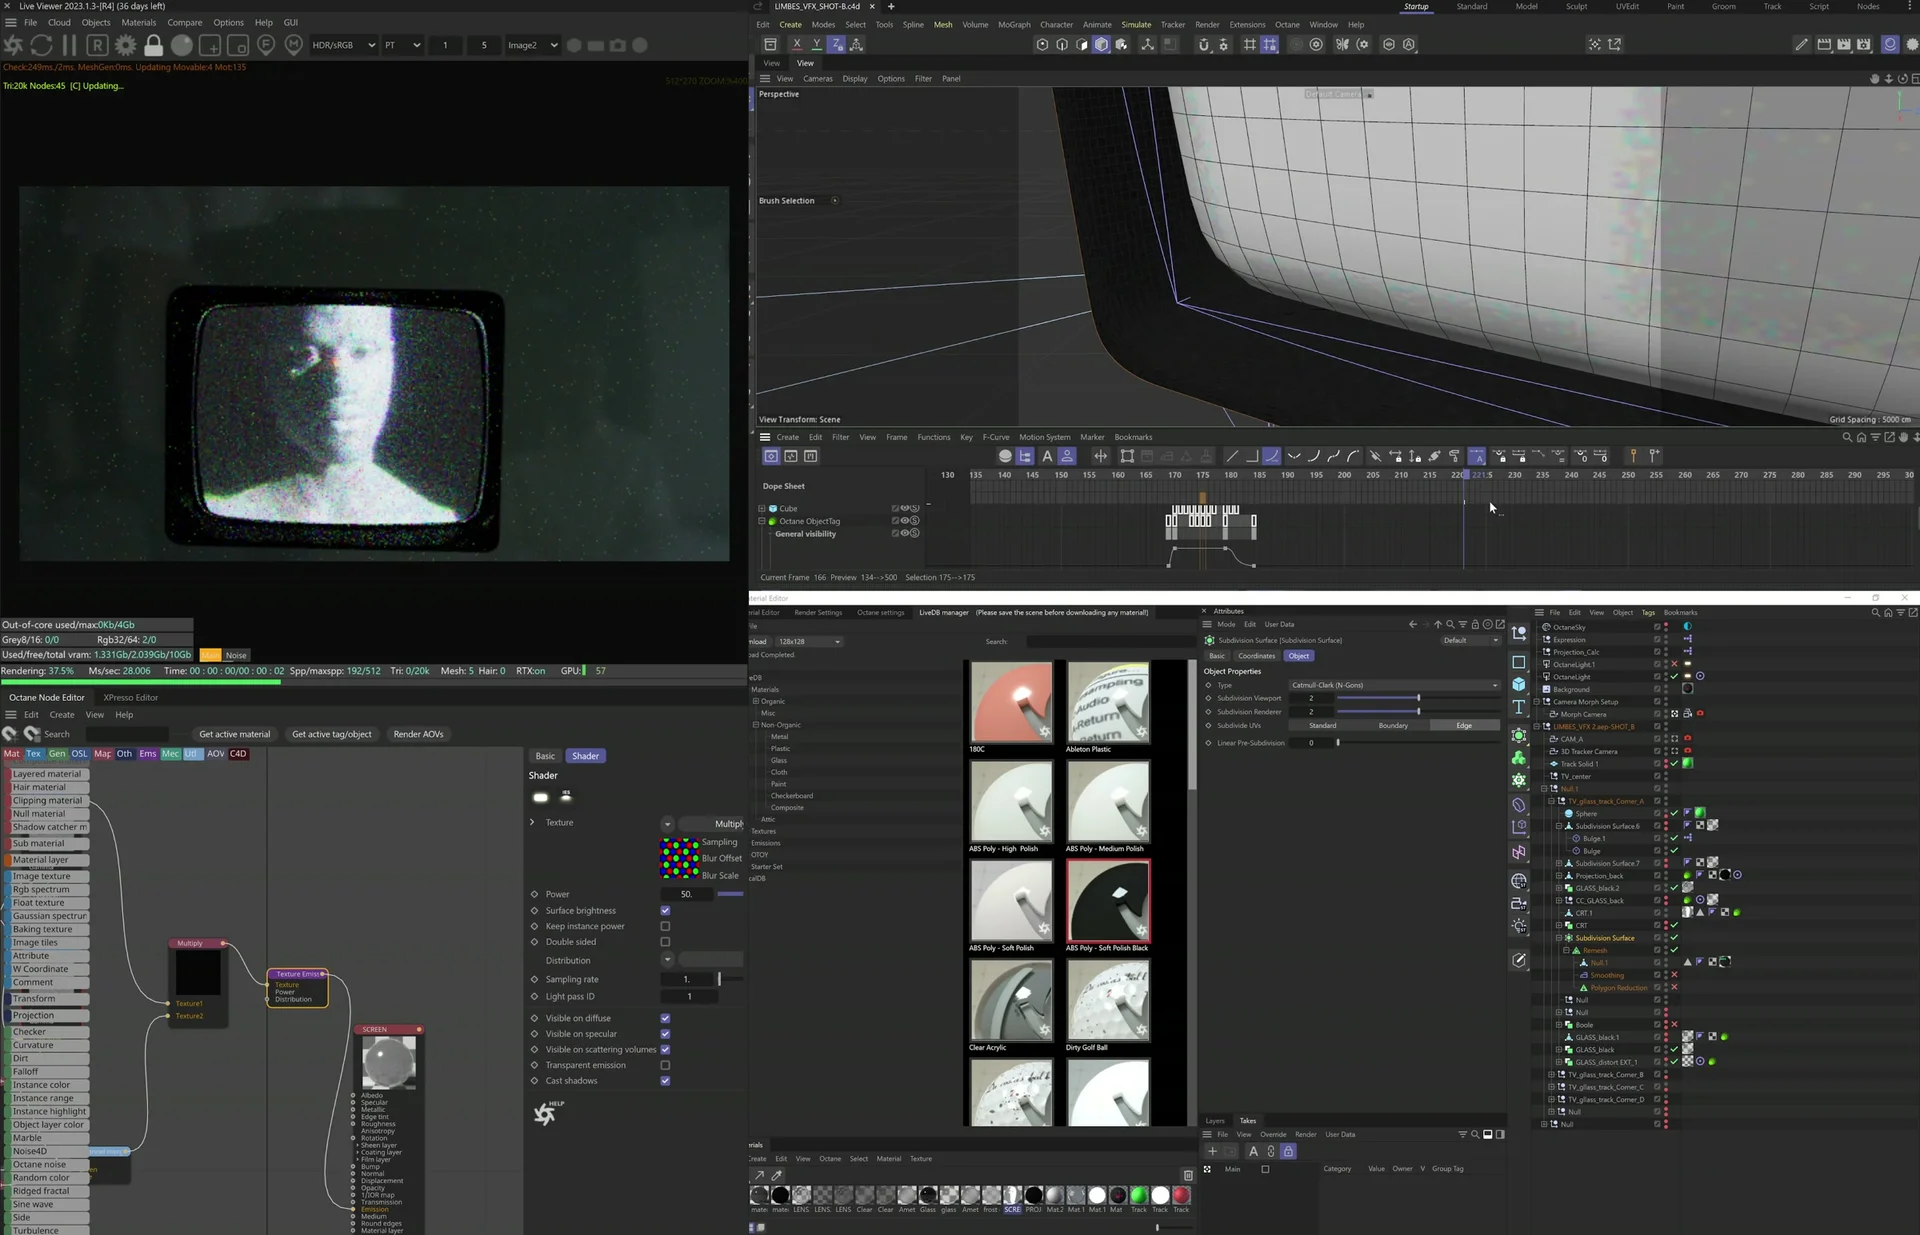1920x1235 pixels.
Task: Pause the Live Viewer render
Action: pyautogui.click(x=69, y=45)
